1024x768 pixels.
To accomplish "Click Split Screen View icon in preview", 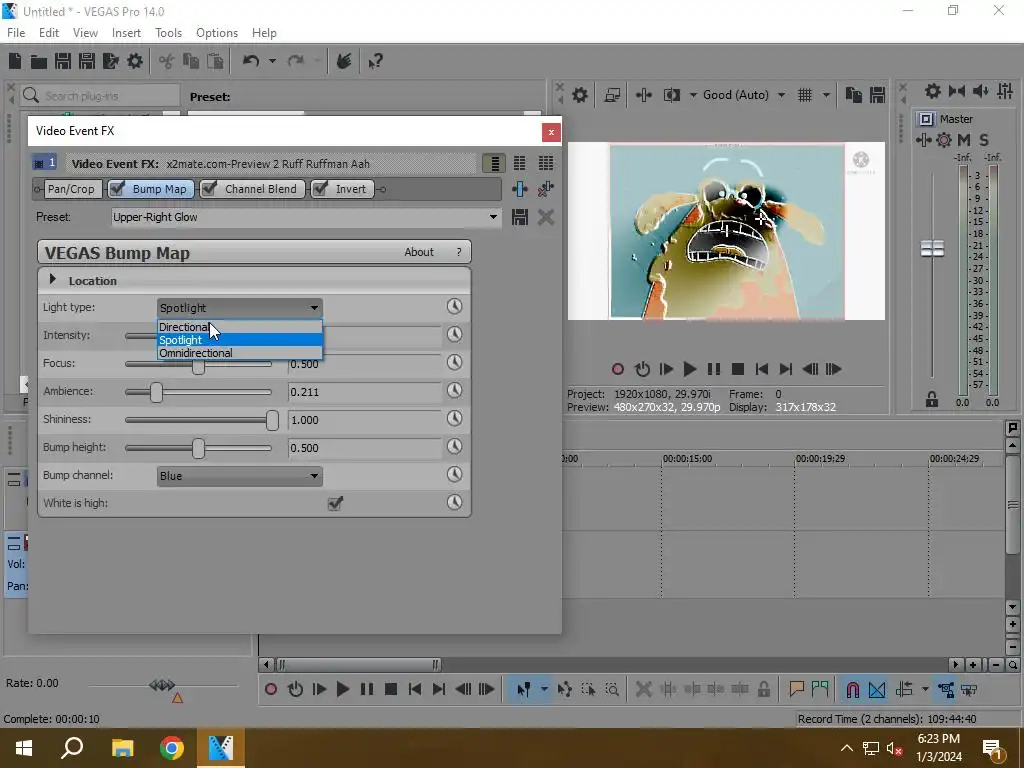I will point(671,95).
